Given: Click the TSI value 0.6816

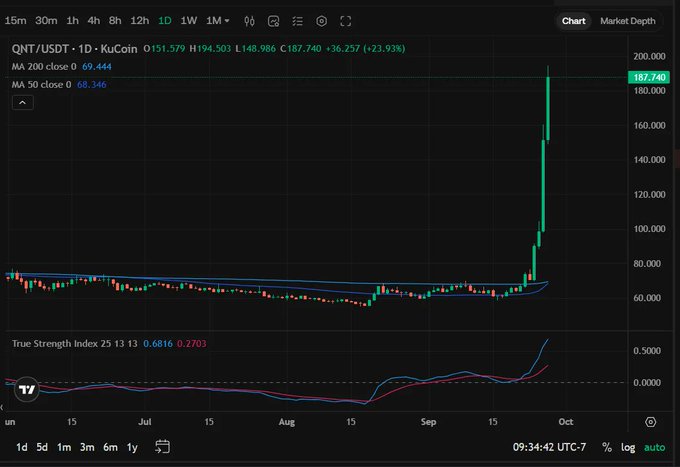Looking at the screenshot, I should (x=158, y=343).
